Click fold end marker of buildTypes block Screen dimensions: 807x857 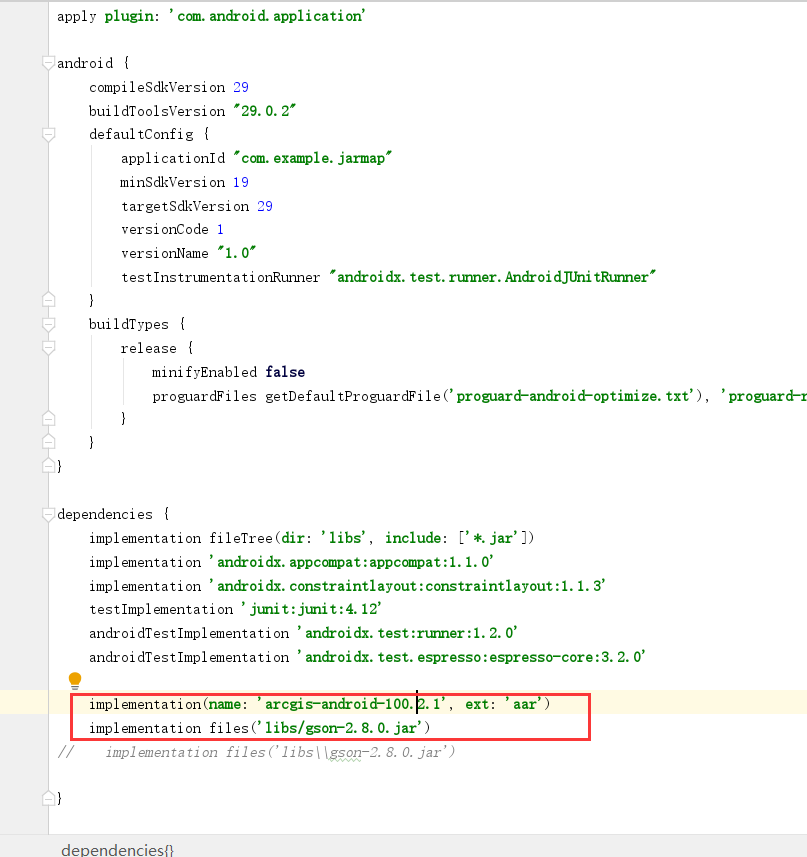tap(49, 442)
